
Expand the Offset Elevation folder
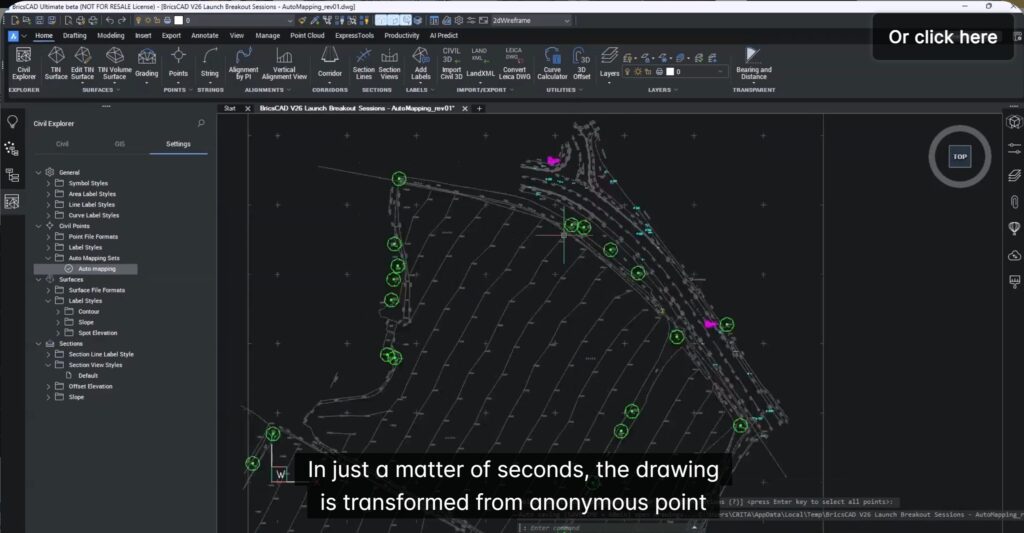coord(48,387)
